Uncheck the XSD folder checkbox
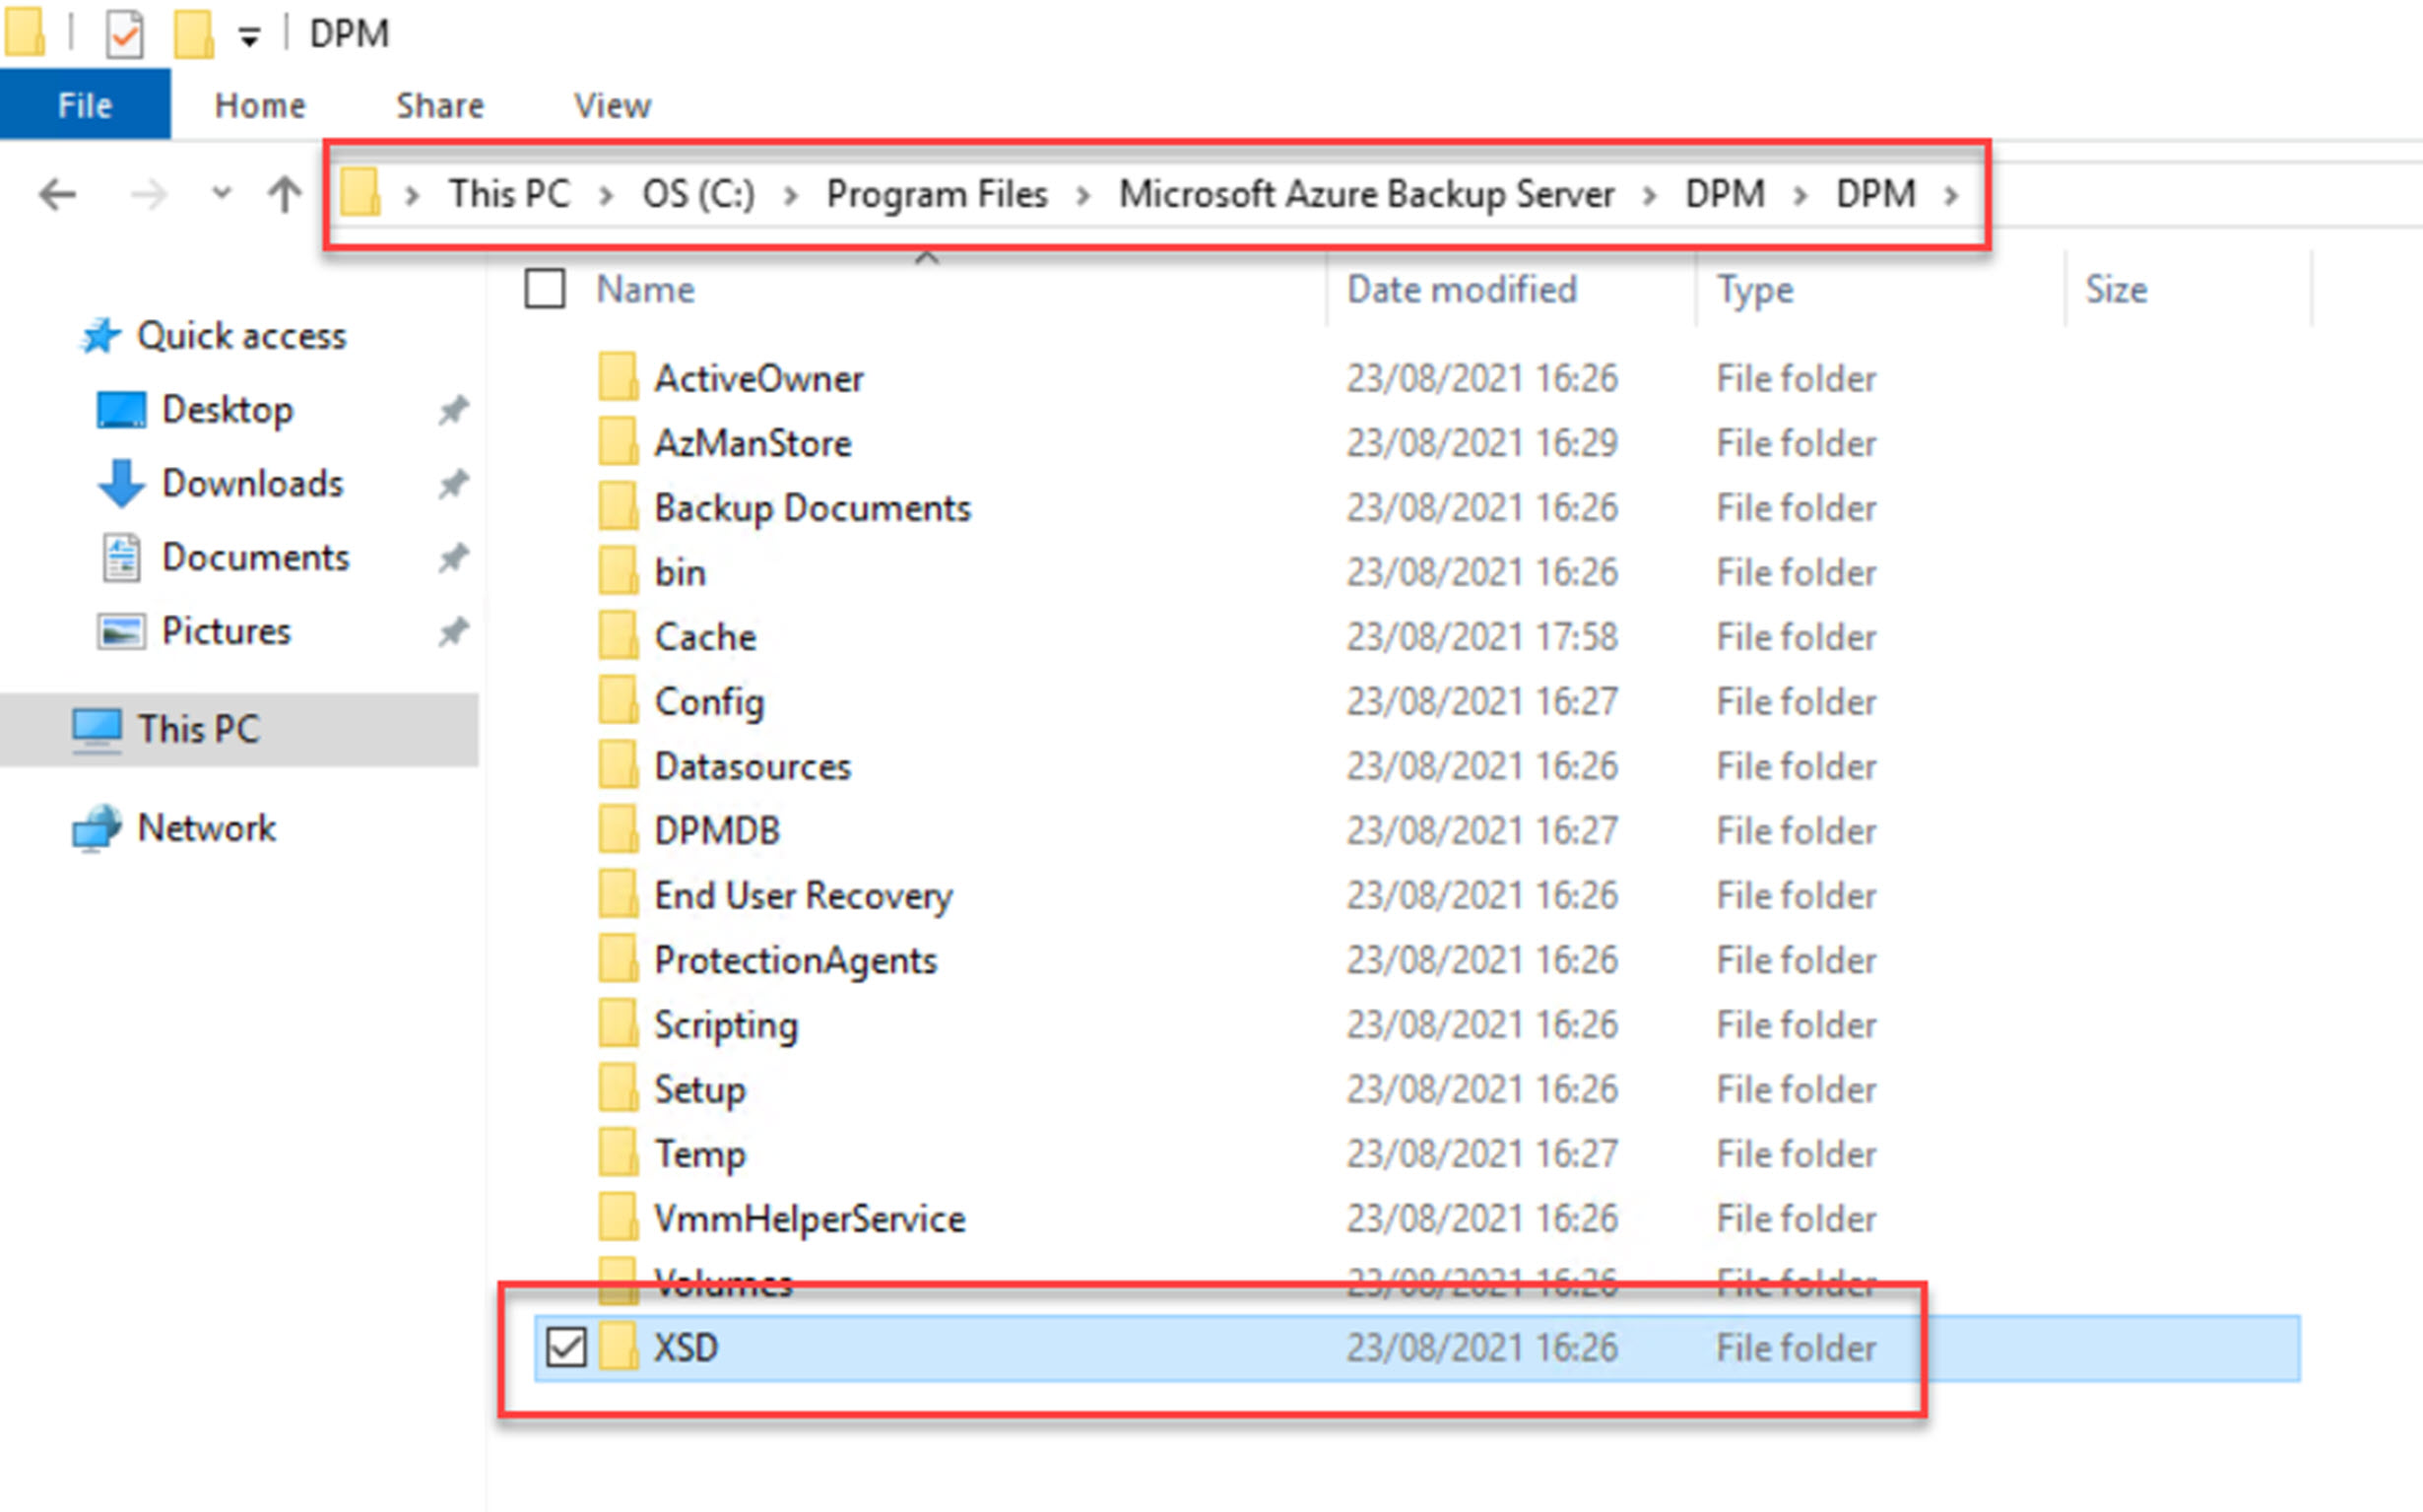The image size is (2423, 1512). click(568, 1347)
